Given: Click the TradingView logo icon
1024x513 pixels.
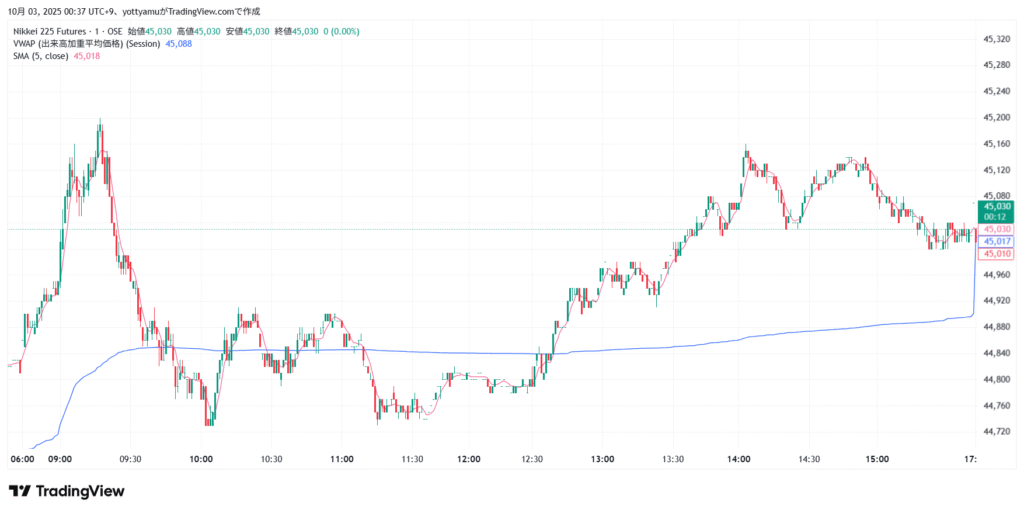Looking at the screenshot, I should pos(19,491).
